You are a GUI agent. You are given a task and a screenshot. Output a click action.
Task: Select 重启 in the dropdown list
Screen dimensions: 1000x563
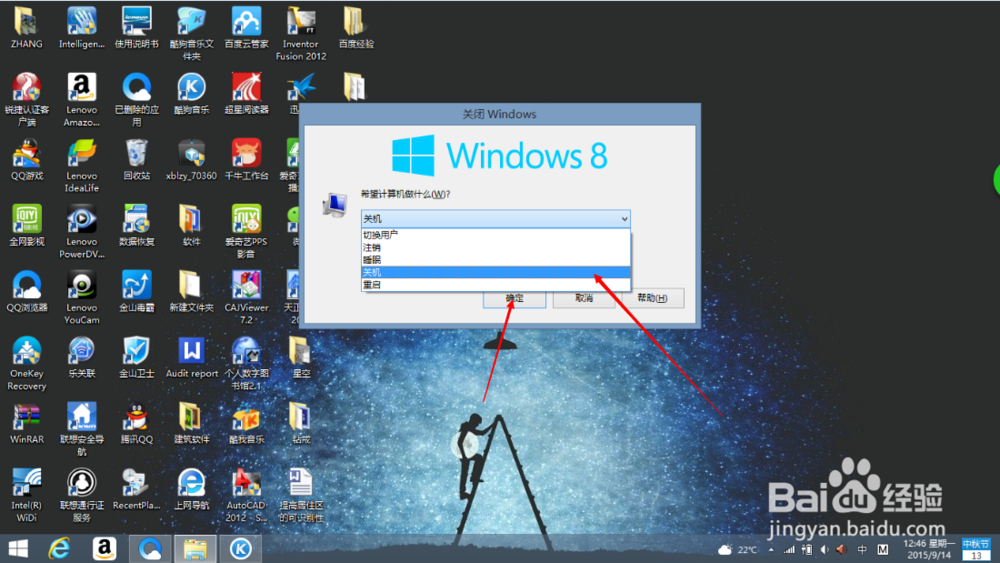[496, 285]
